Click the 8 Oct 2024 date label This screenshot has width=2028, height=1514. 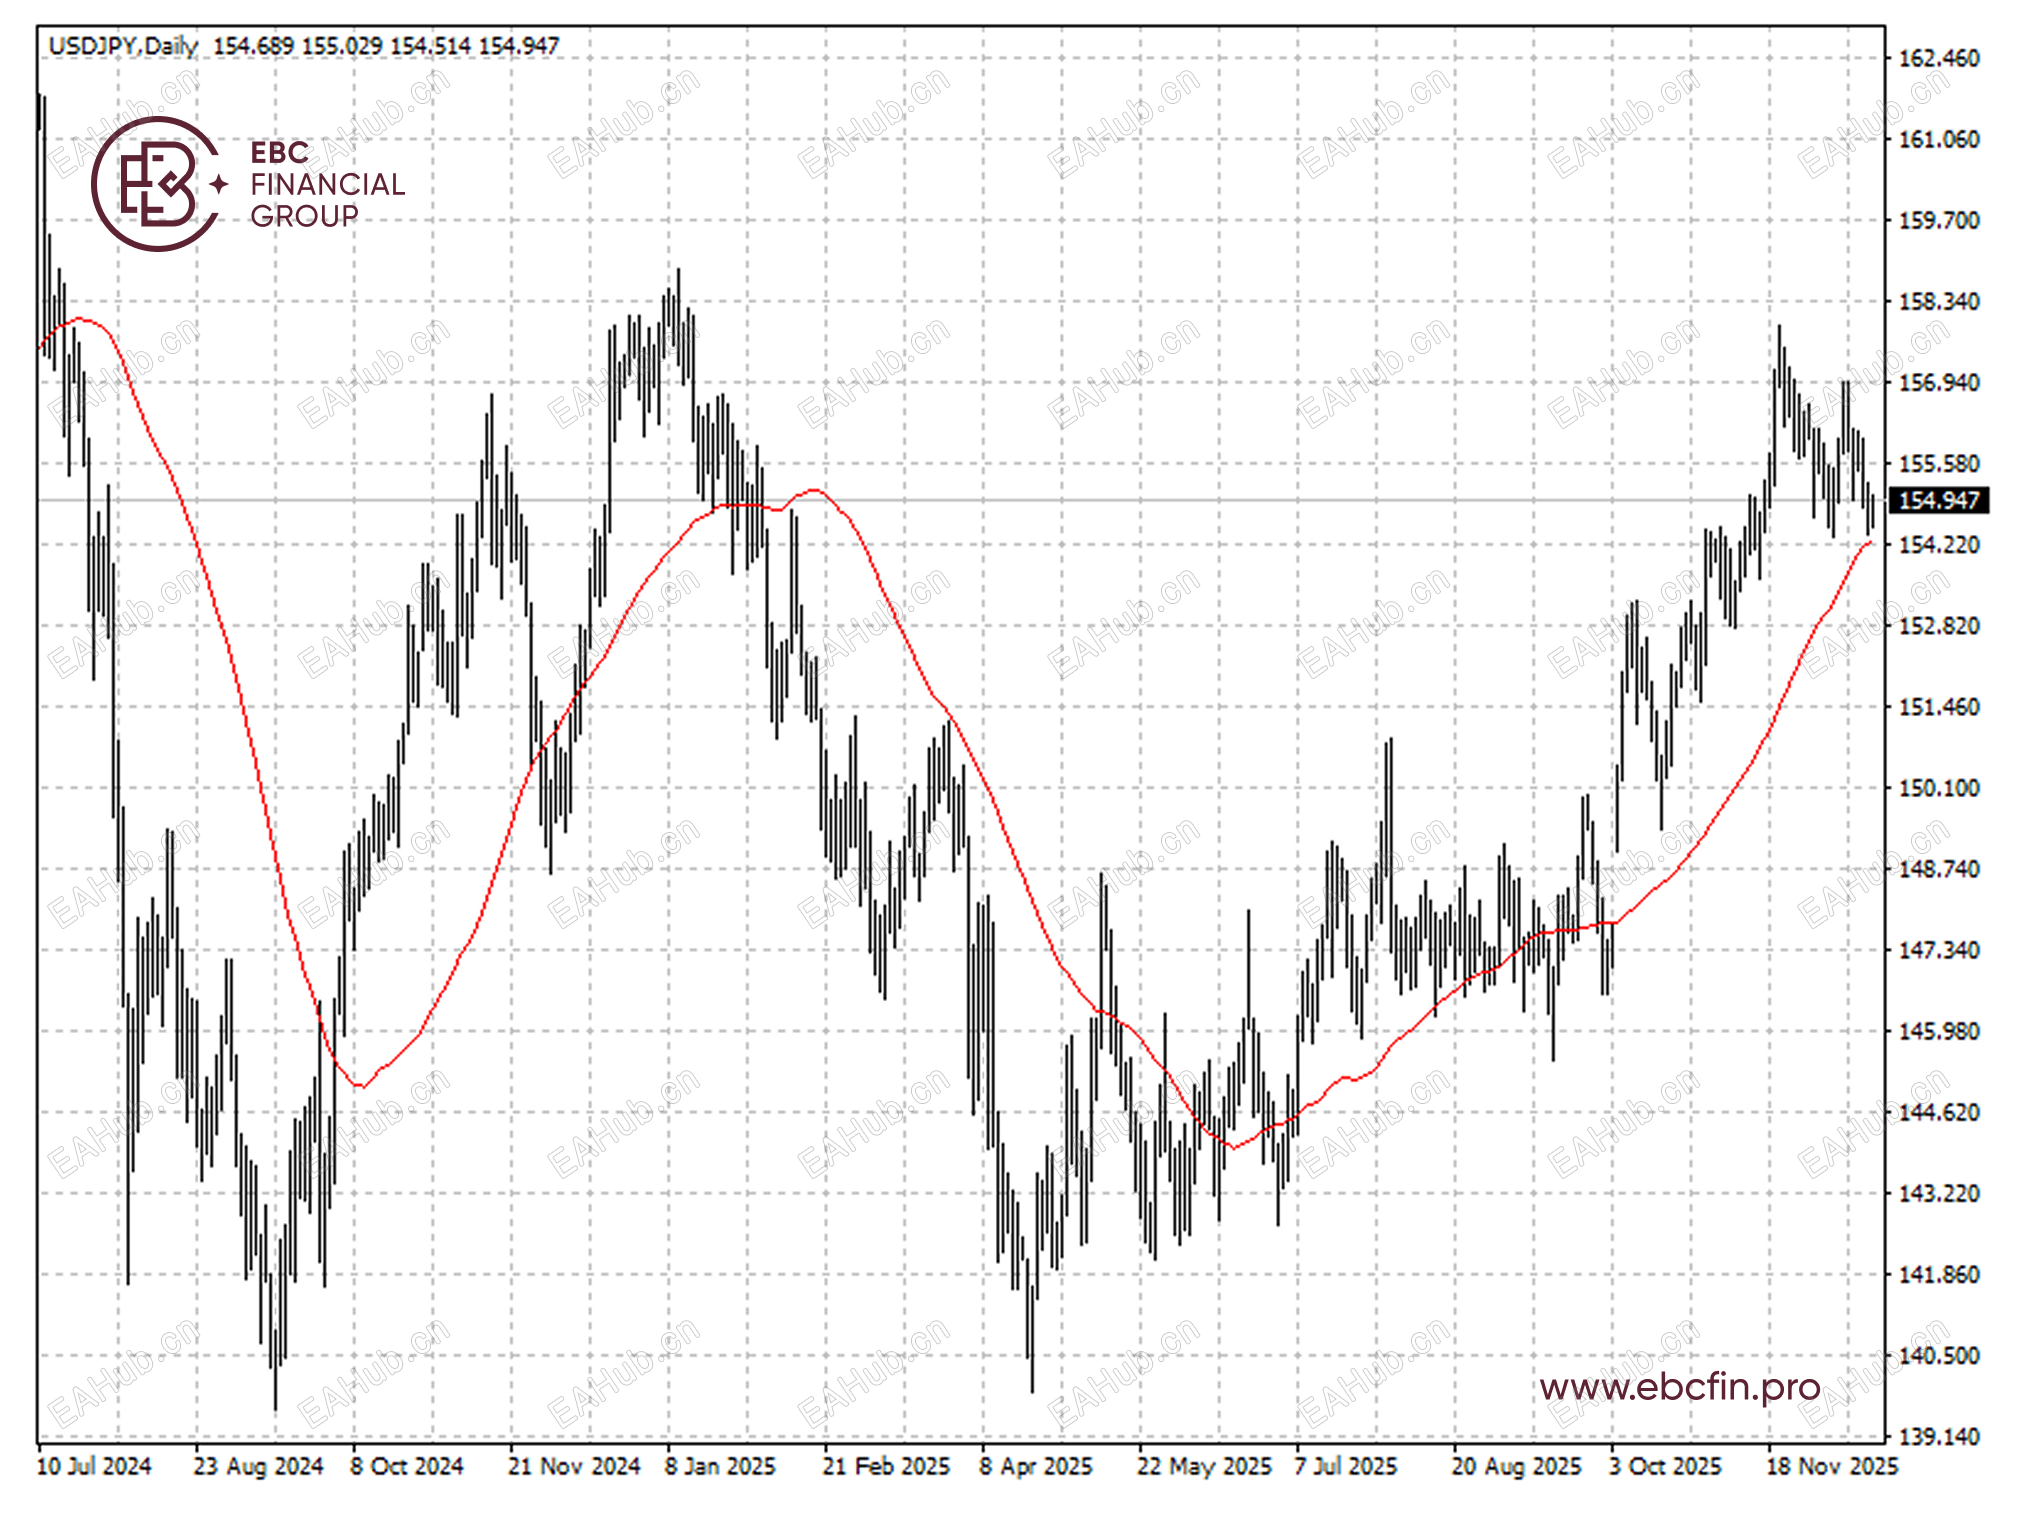(407, 1466)
